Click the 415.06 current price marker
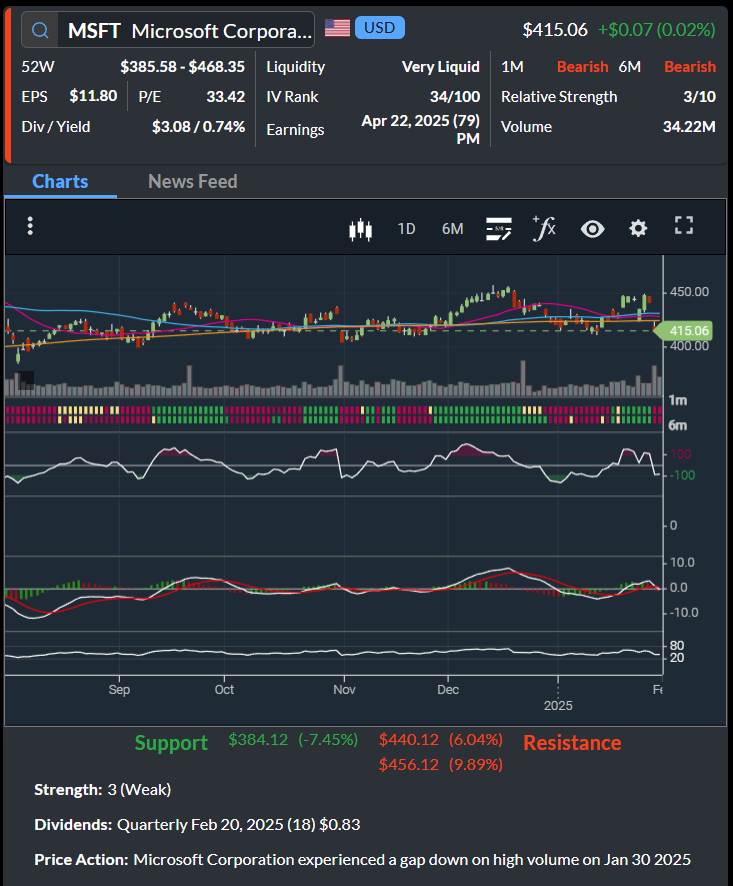 [x=684, y=331]
